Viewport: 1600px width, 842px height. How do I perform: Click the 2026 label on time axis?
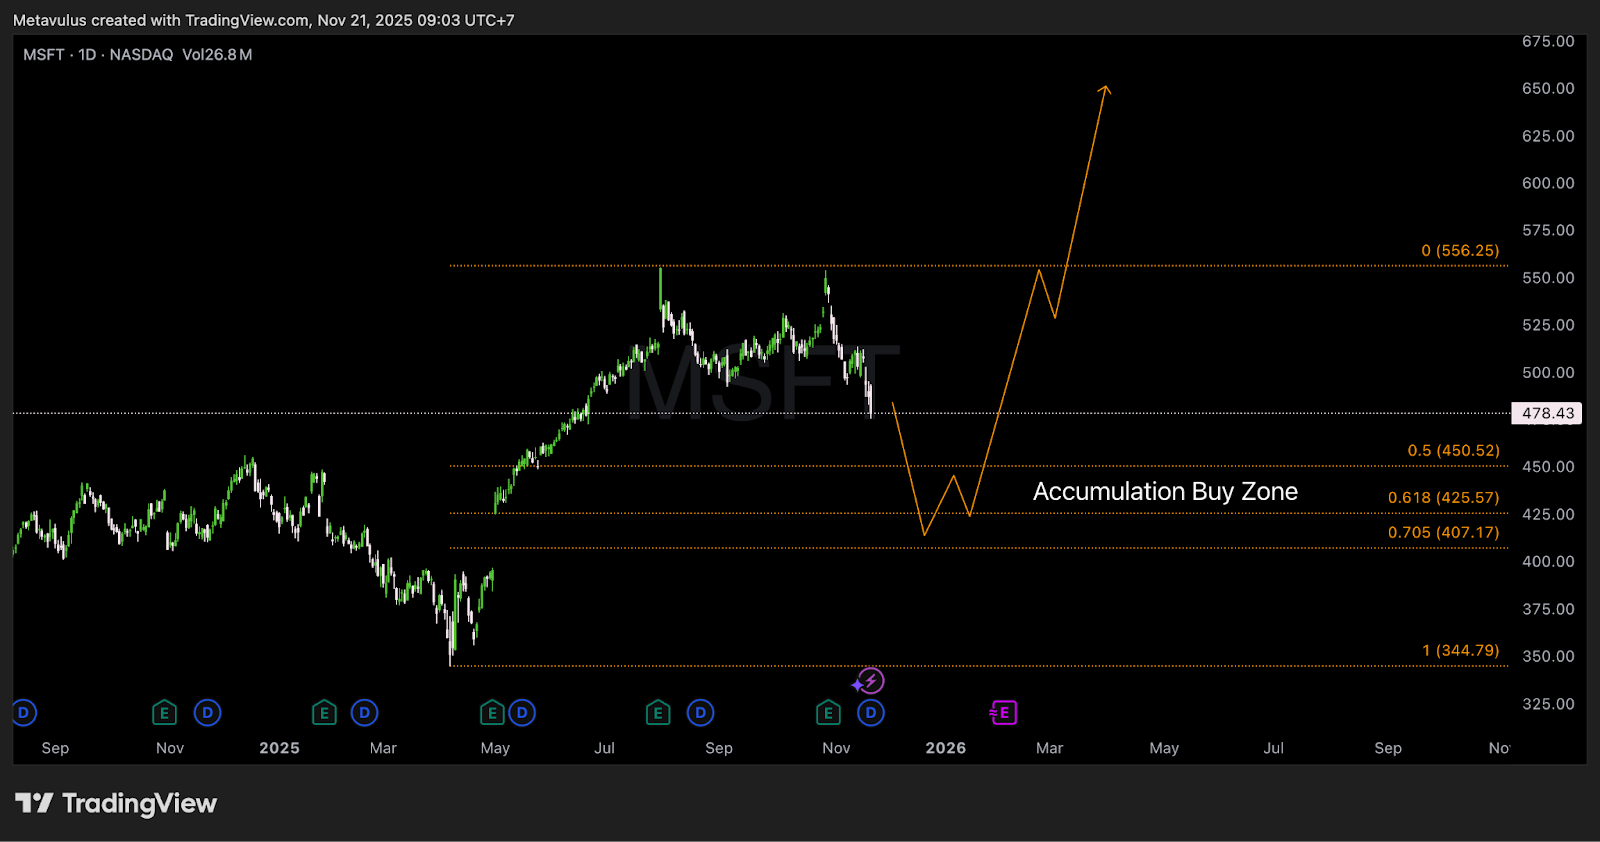pos(945,748)
